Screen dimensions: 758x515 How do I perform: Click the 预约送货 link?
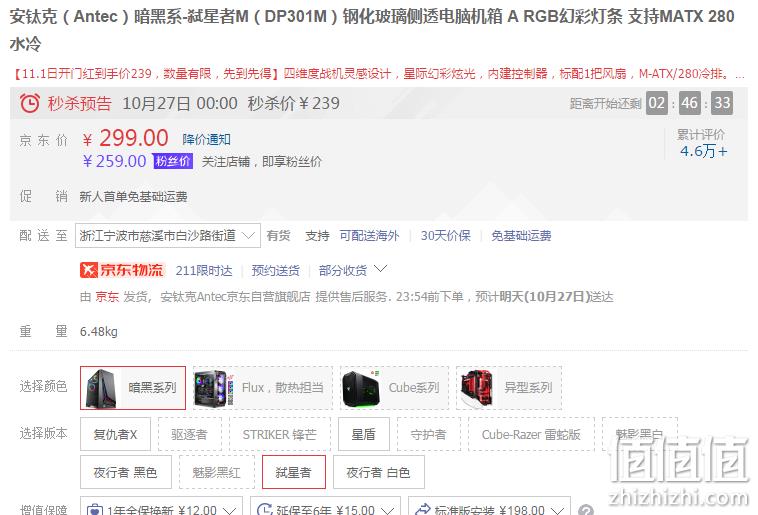click(x=276, y=270)
